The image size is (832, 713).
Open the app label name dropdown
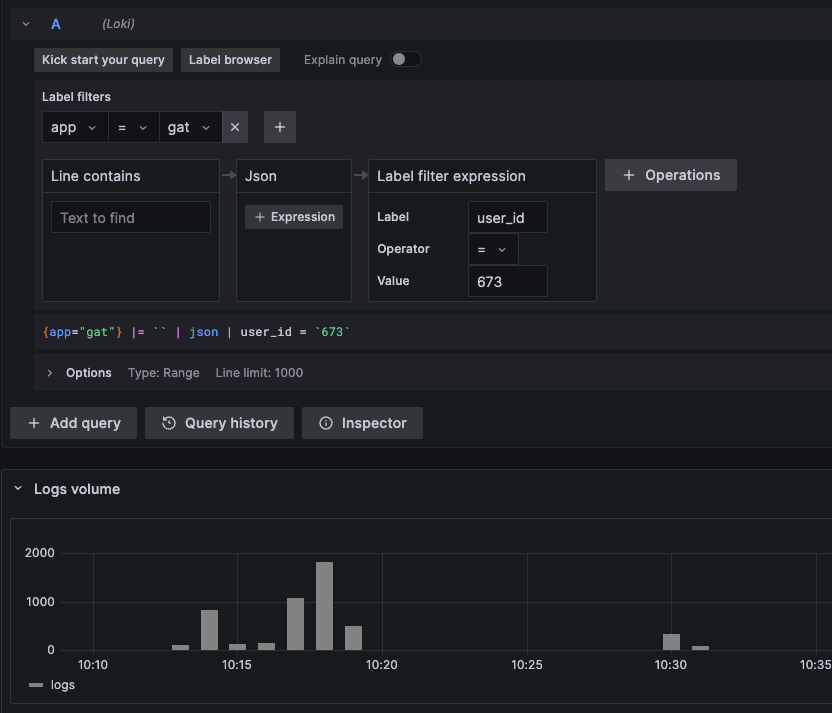click(x=74, y=127)
